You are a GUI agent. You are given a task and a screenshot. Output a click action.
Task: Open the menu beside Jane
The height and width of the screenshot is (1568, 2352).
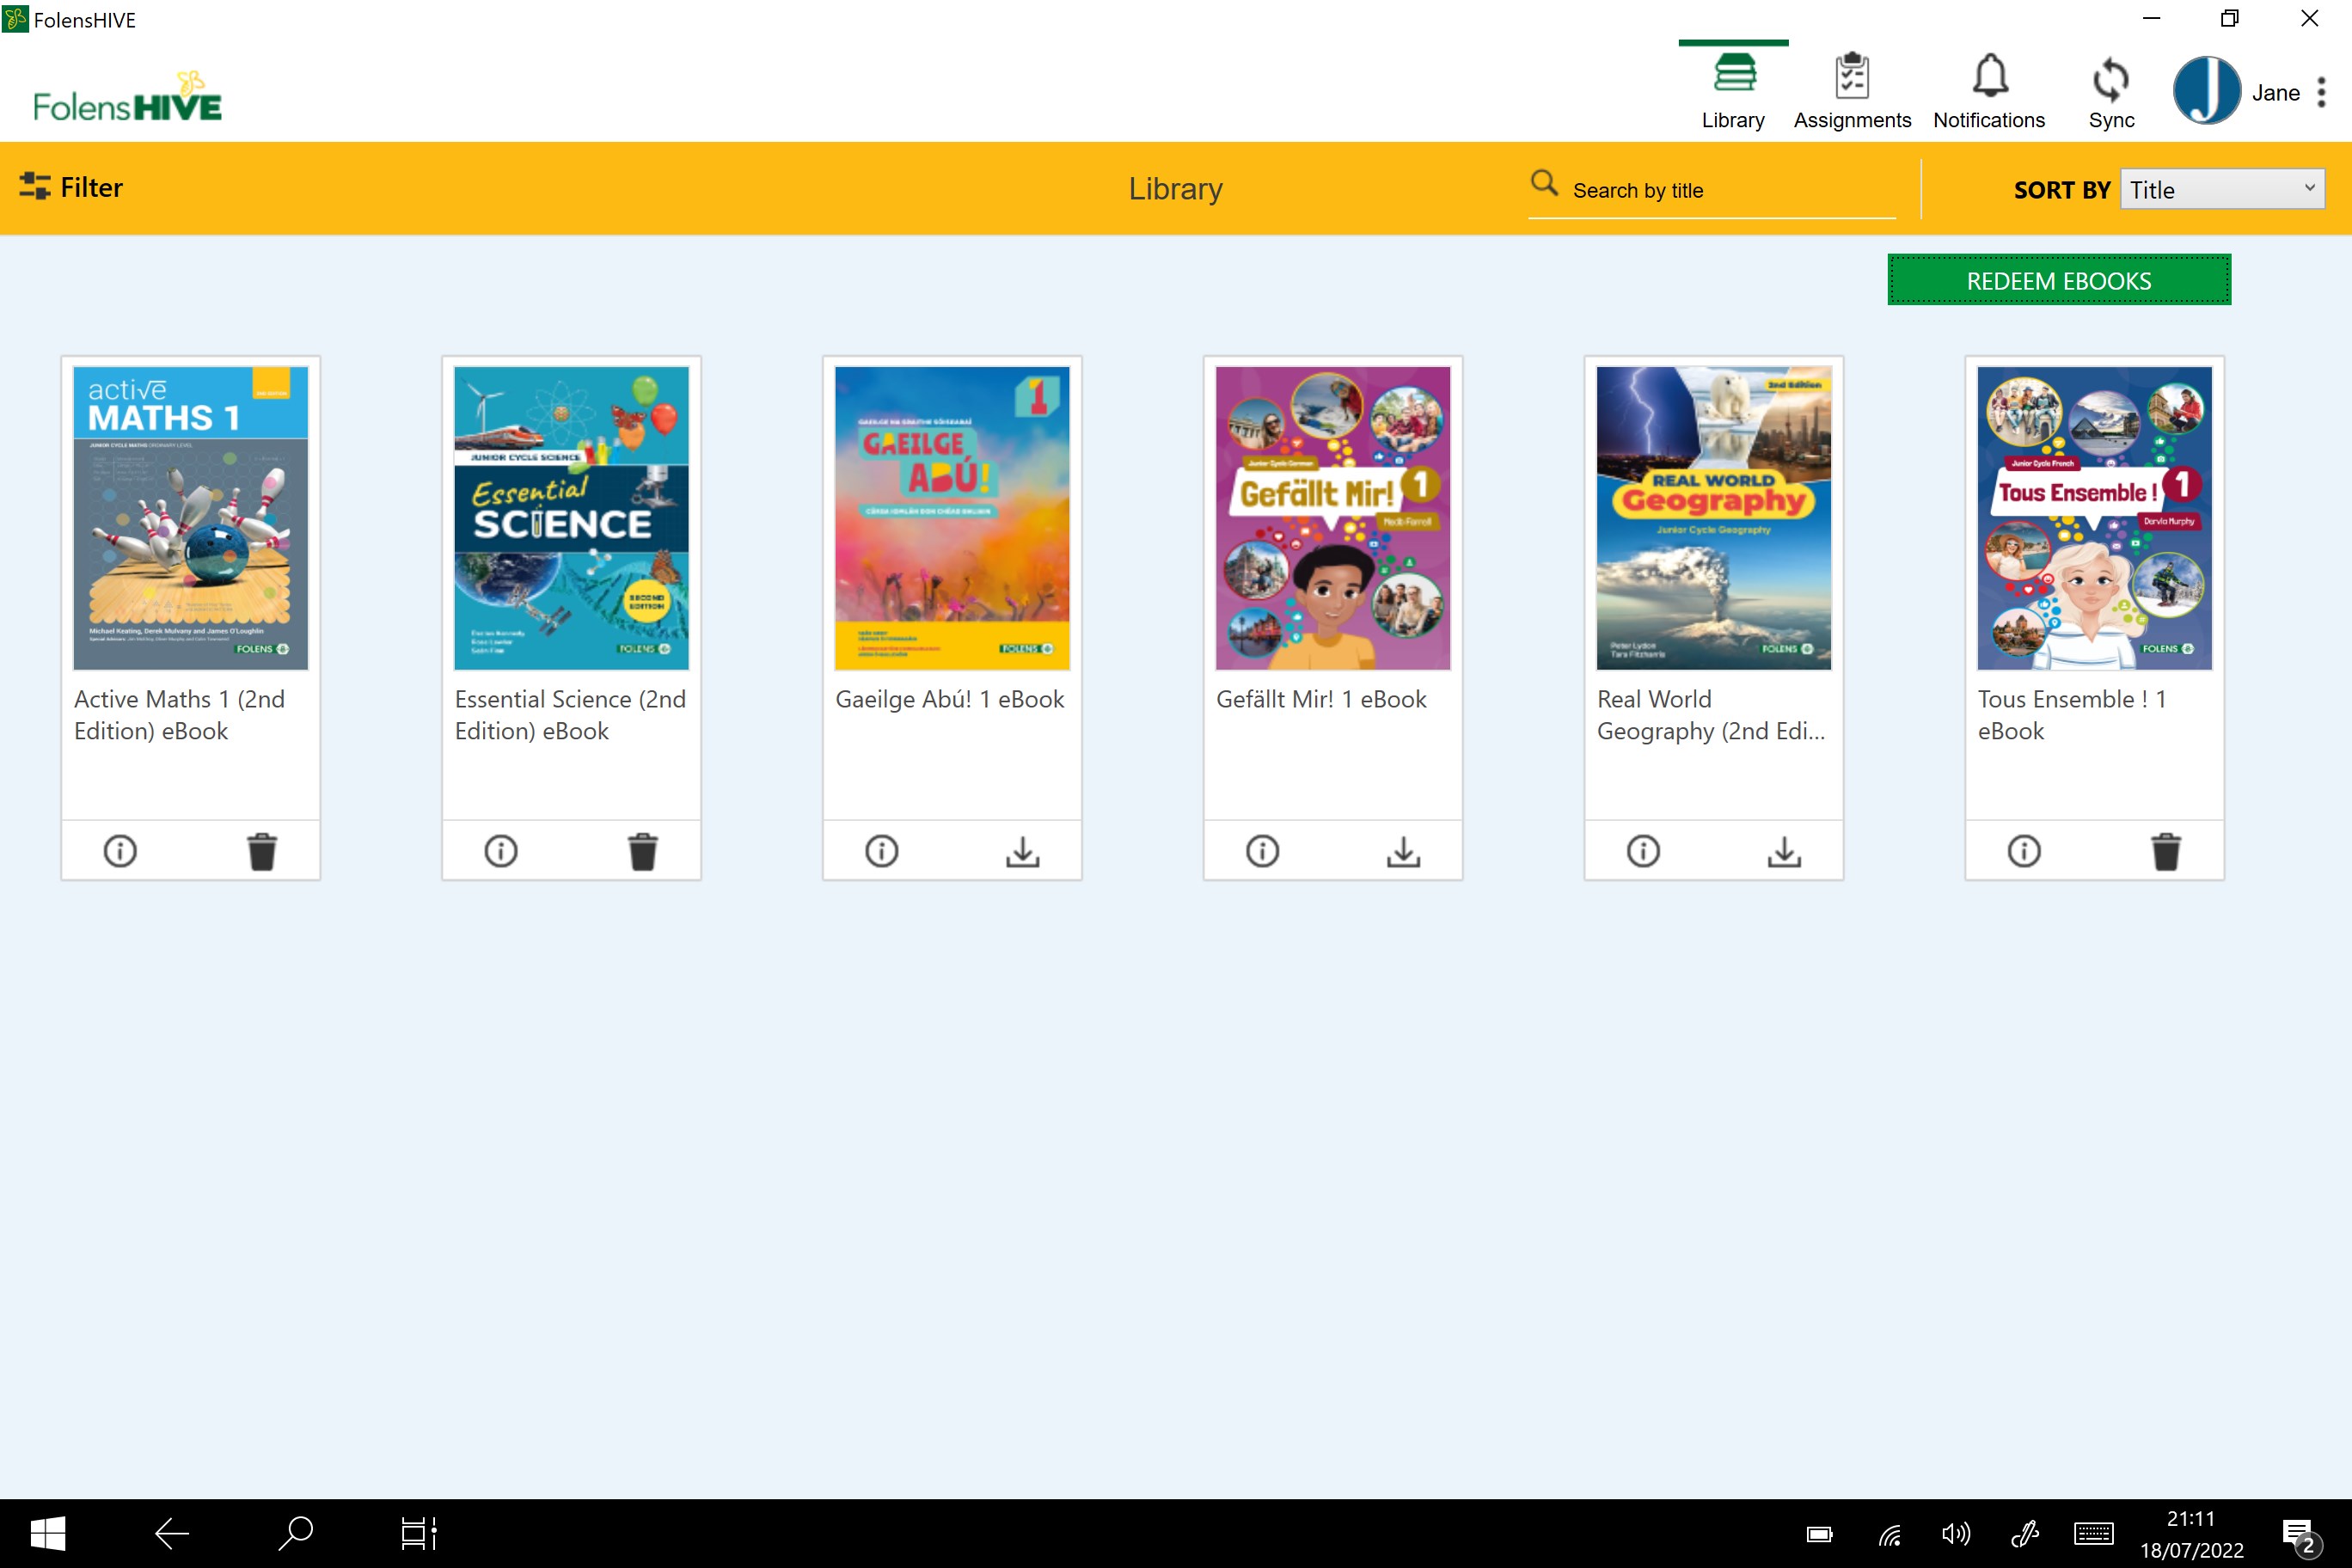[x=2321, y=92]
